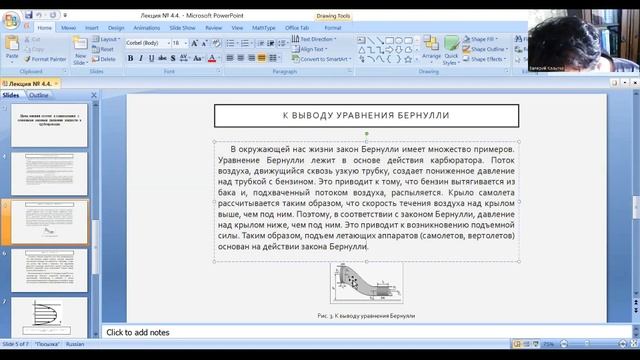Viewport: 640px width, 360px height.
Task: Toggle Justify paragraph alignment
Action: (262, 58)
